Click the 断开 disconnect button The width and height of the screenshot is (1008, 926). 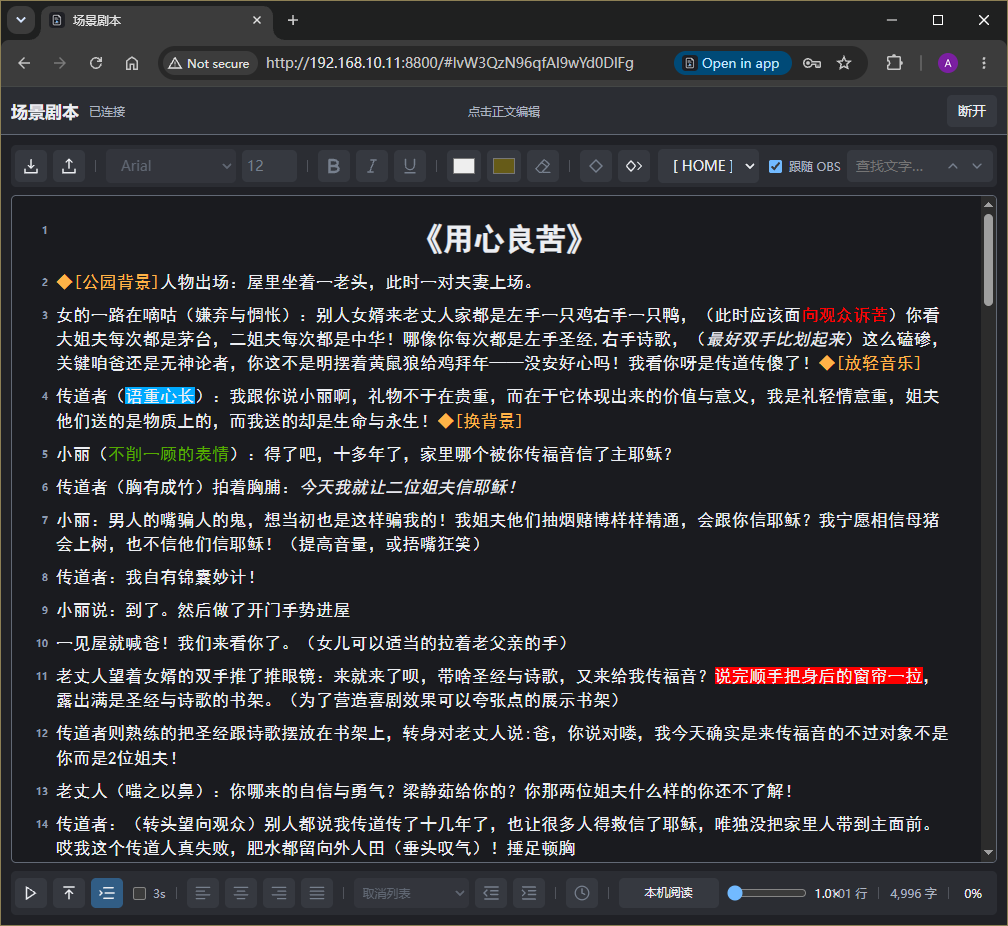coord(971,111)
